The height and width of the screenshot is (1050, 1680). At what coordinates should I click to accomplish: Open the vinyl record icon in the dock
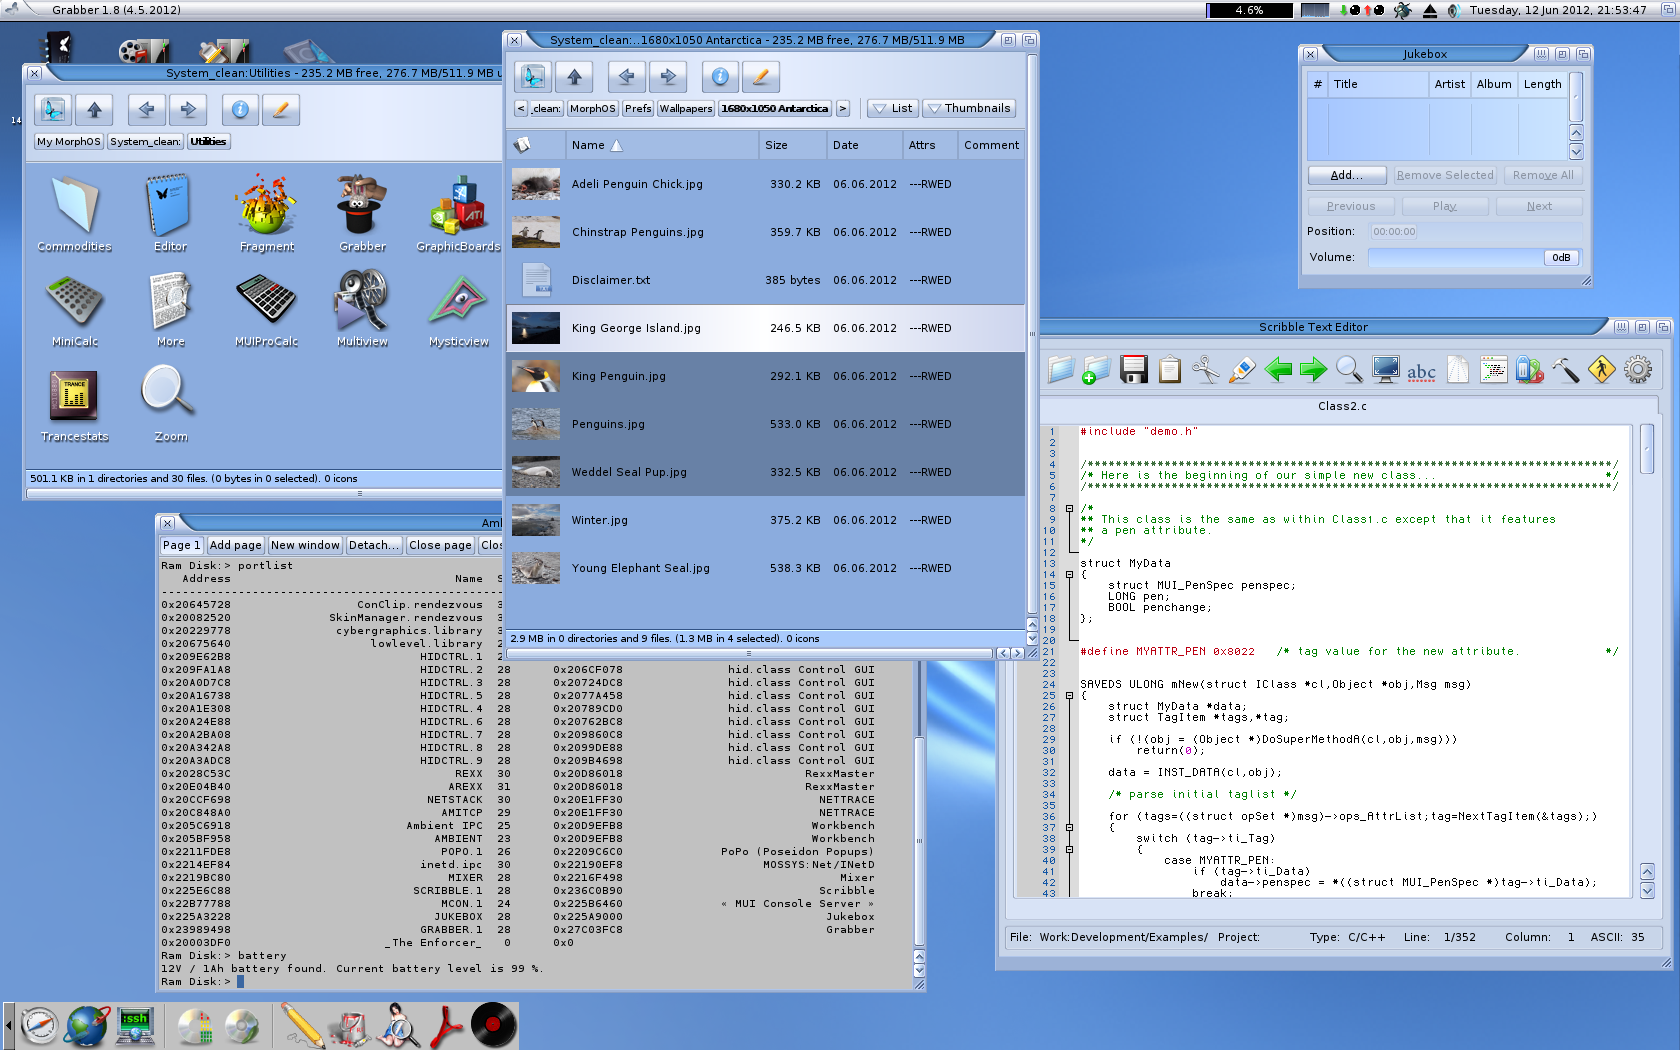point(493,1025)
